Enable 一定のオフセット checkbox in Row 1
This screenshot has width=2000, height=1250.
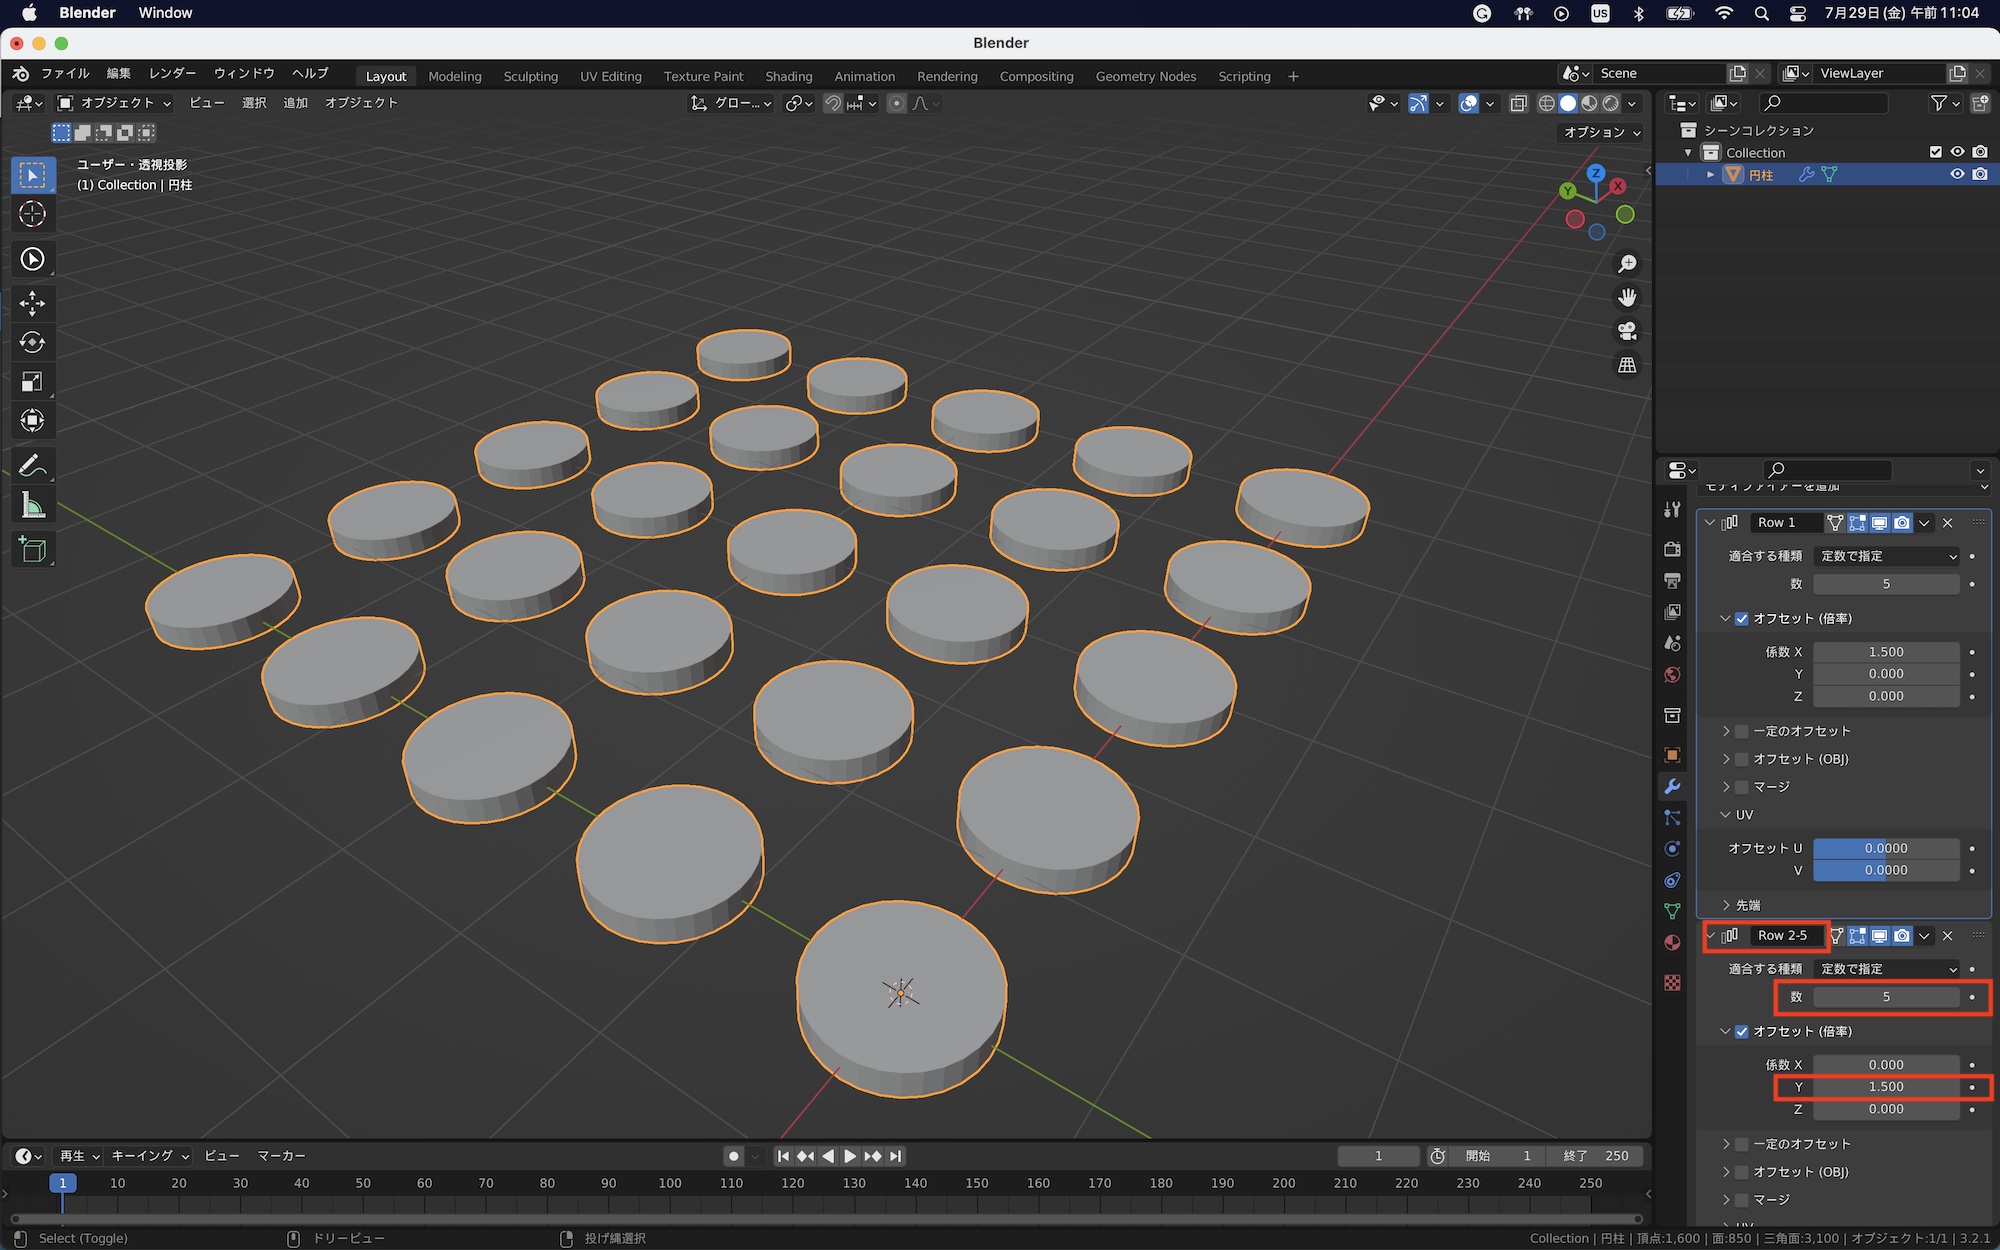point(1741,731)
